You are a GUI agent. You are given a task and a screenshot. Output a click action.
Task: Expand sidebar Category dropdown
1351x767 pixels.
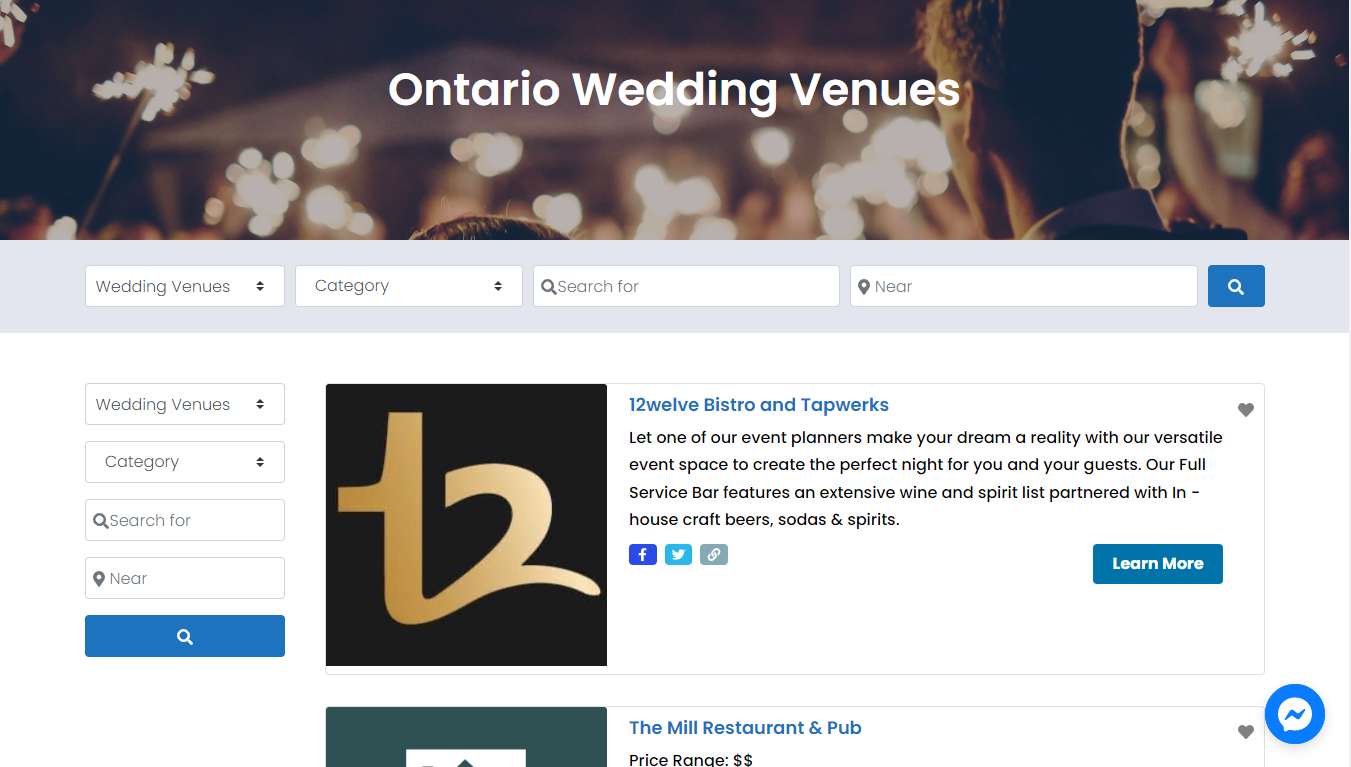click(185, 462)
